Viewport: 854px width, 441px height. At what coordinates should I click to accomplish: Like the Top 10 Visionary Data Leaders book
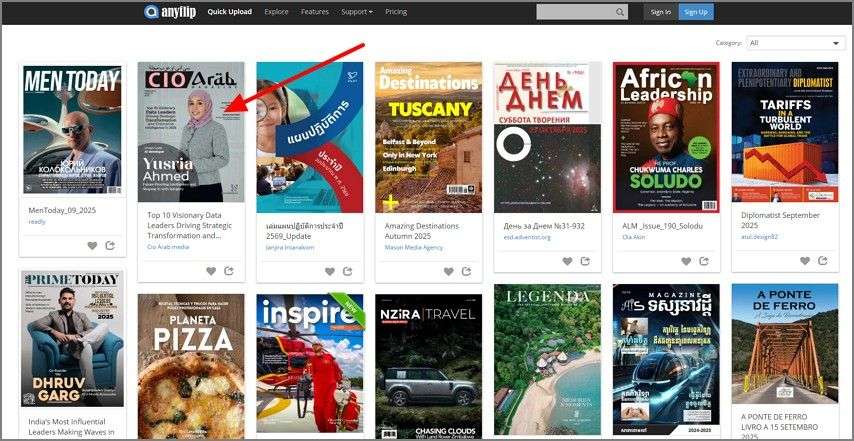(211, 271)
